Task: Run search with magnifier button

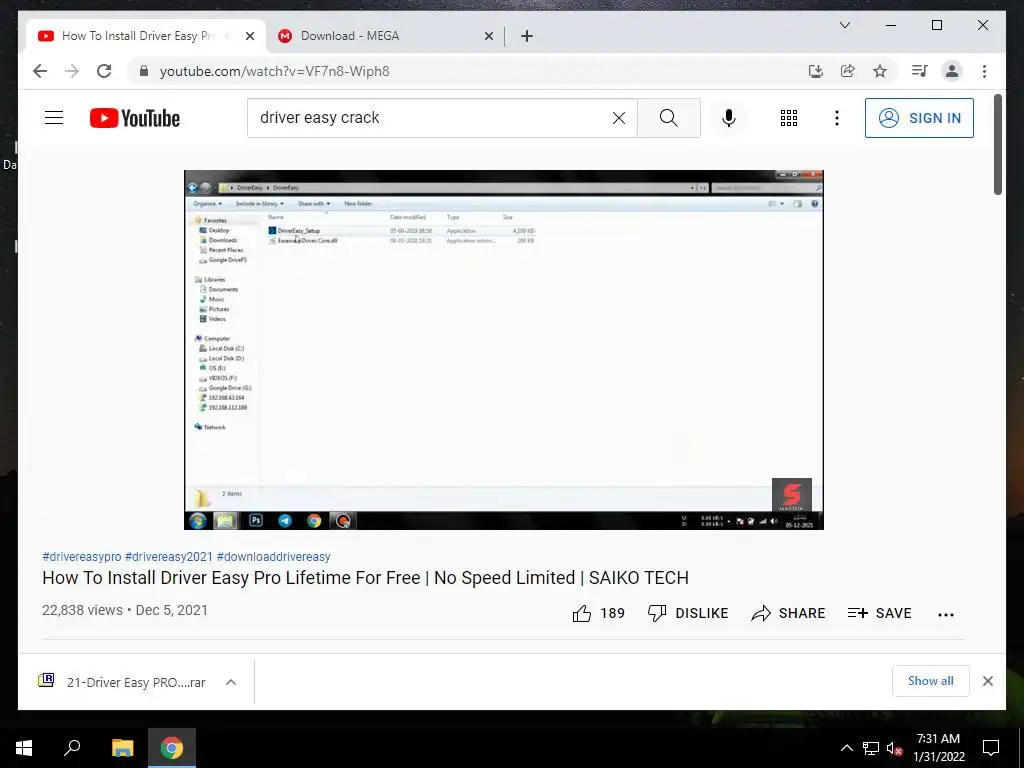Action: pos(669,118)
